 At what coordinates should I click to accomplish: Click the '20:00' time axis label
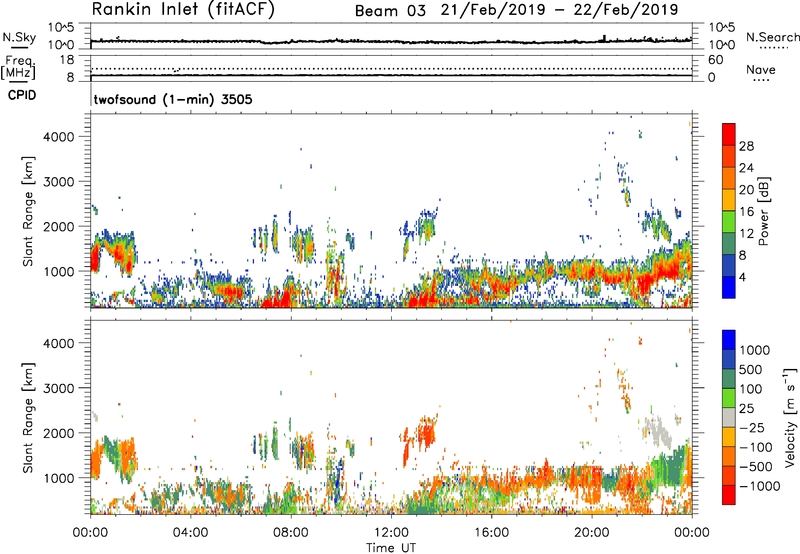[591, 533]
